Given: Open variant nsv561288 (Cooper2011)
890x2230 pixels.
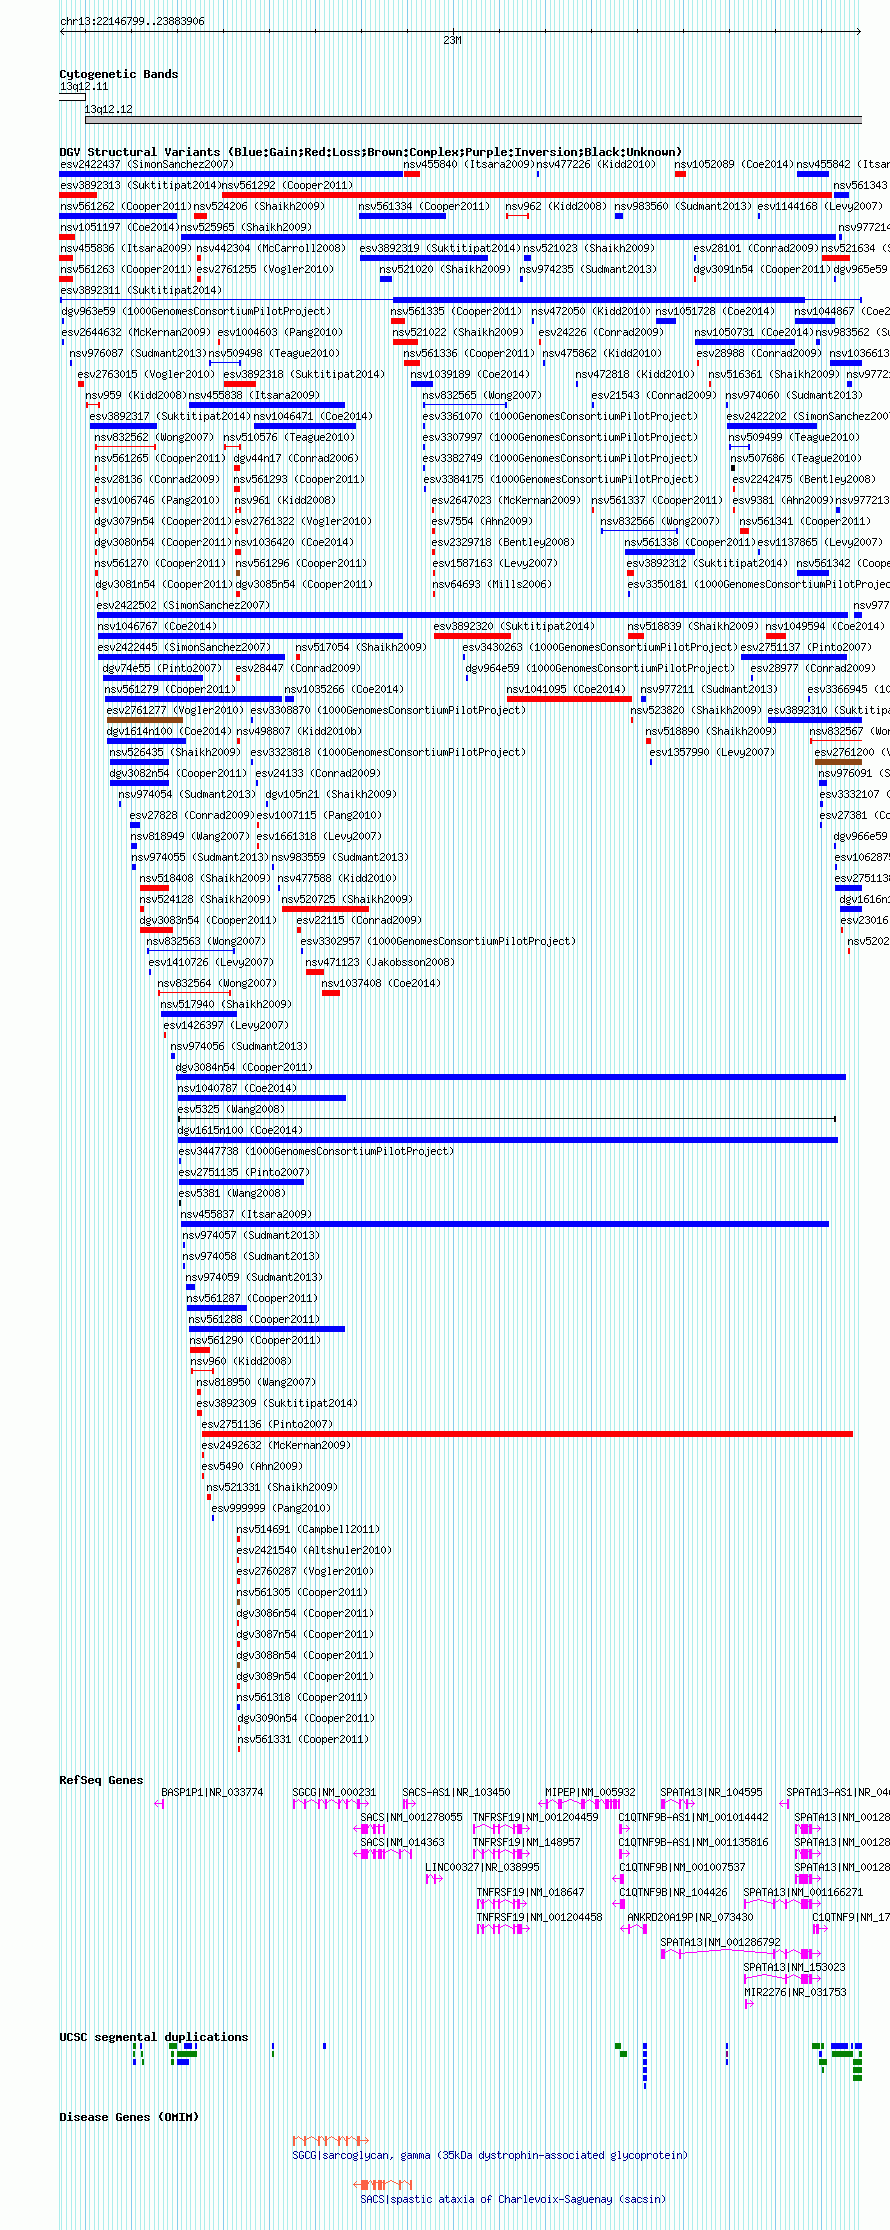Looking at the screenshot, I should point(255,1319).
